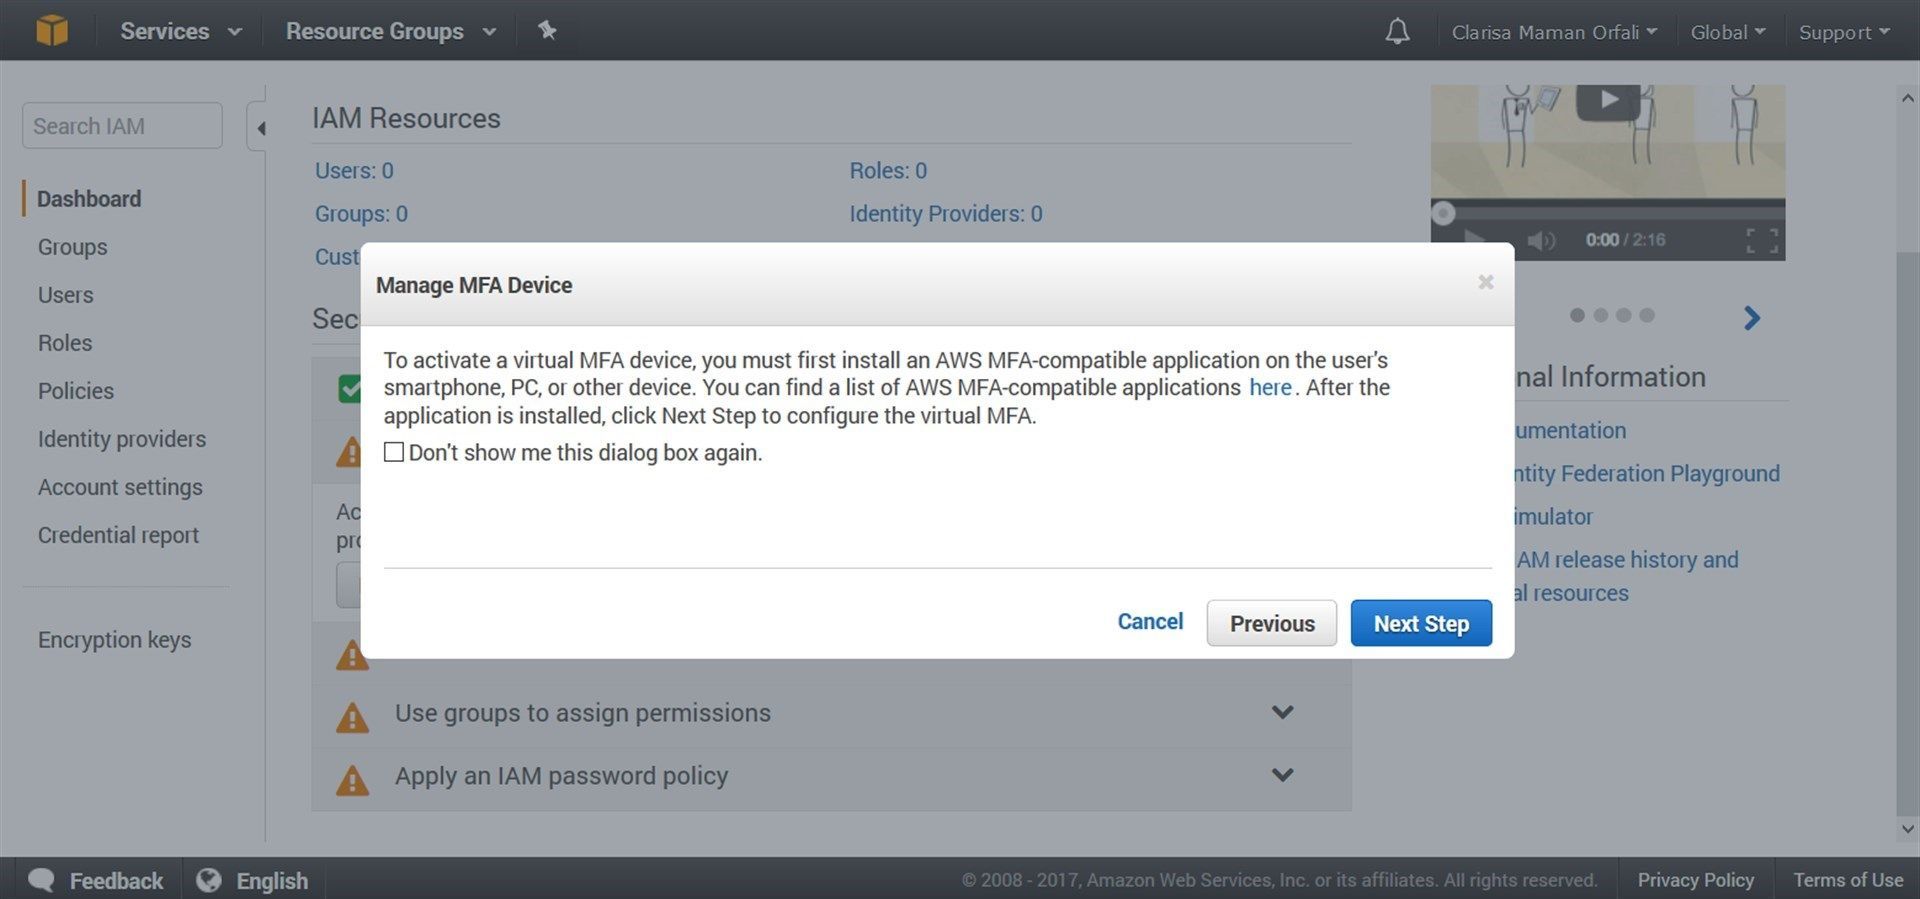Select the first carousel dot
The height and width of the screenshot is (899, 1920).
coord(1577,315)
